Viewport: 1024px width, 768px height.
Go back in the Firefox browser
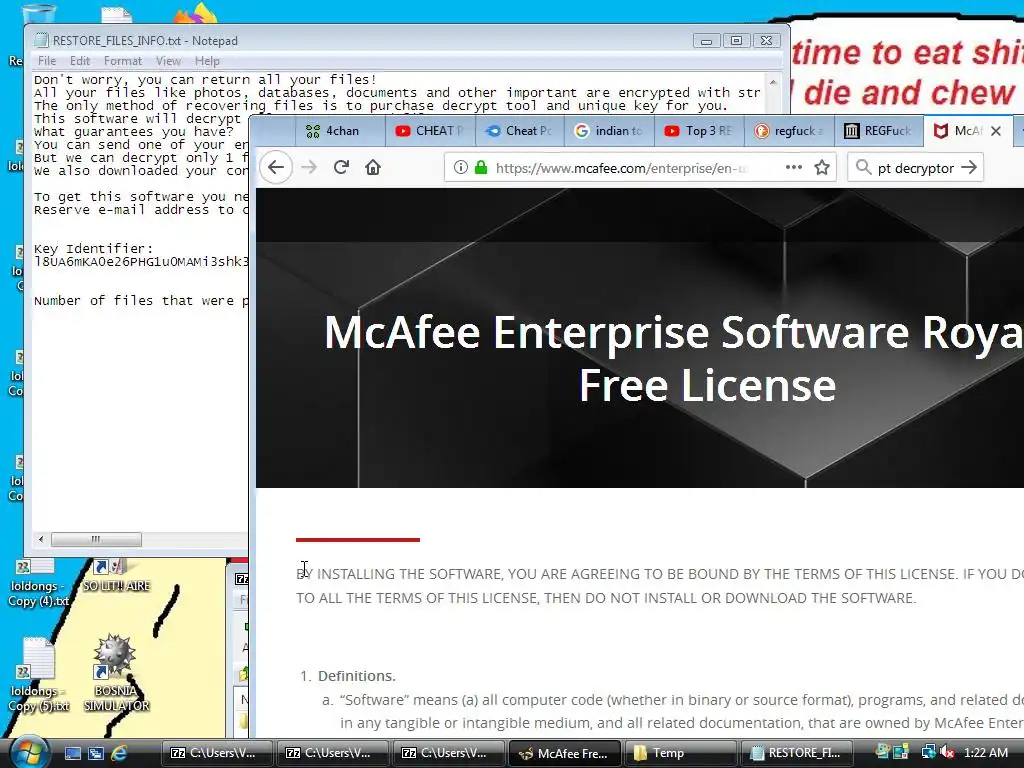(x=276, y=168)
